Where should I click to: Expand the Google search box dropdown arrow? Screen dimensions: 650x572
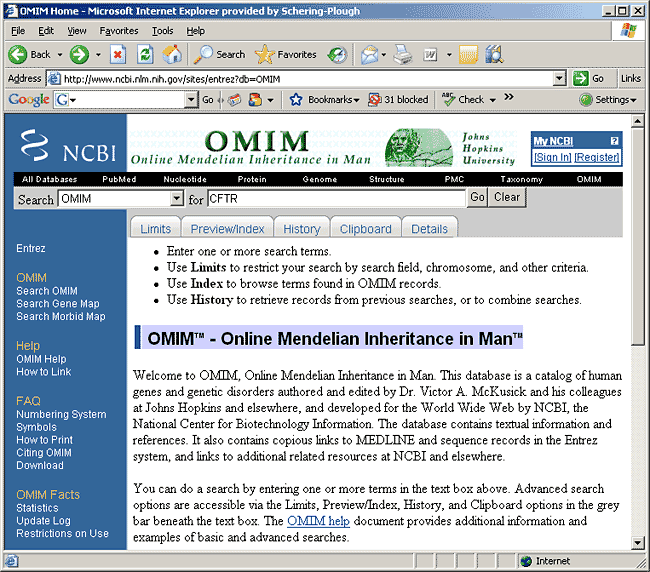(191, 99)
